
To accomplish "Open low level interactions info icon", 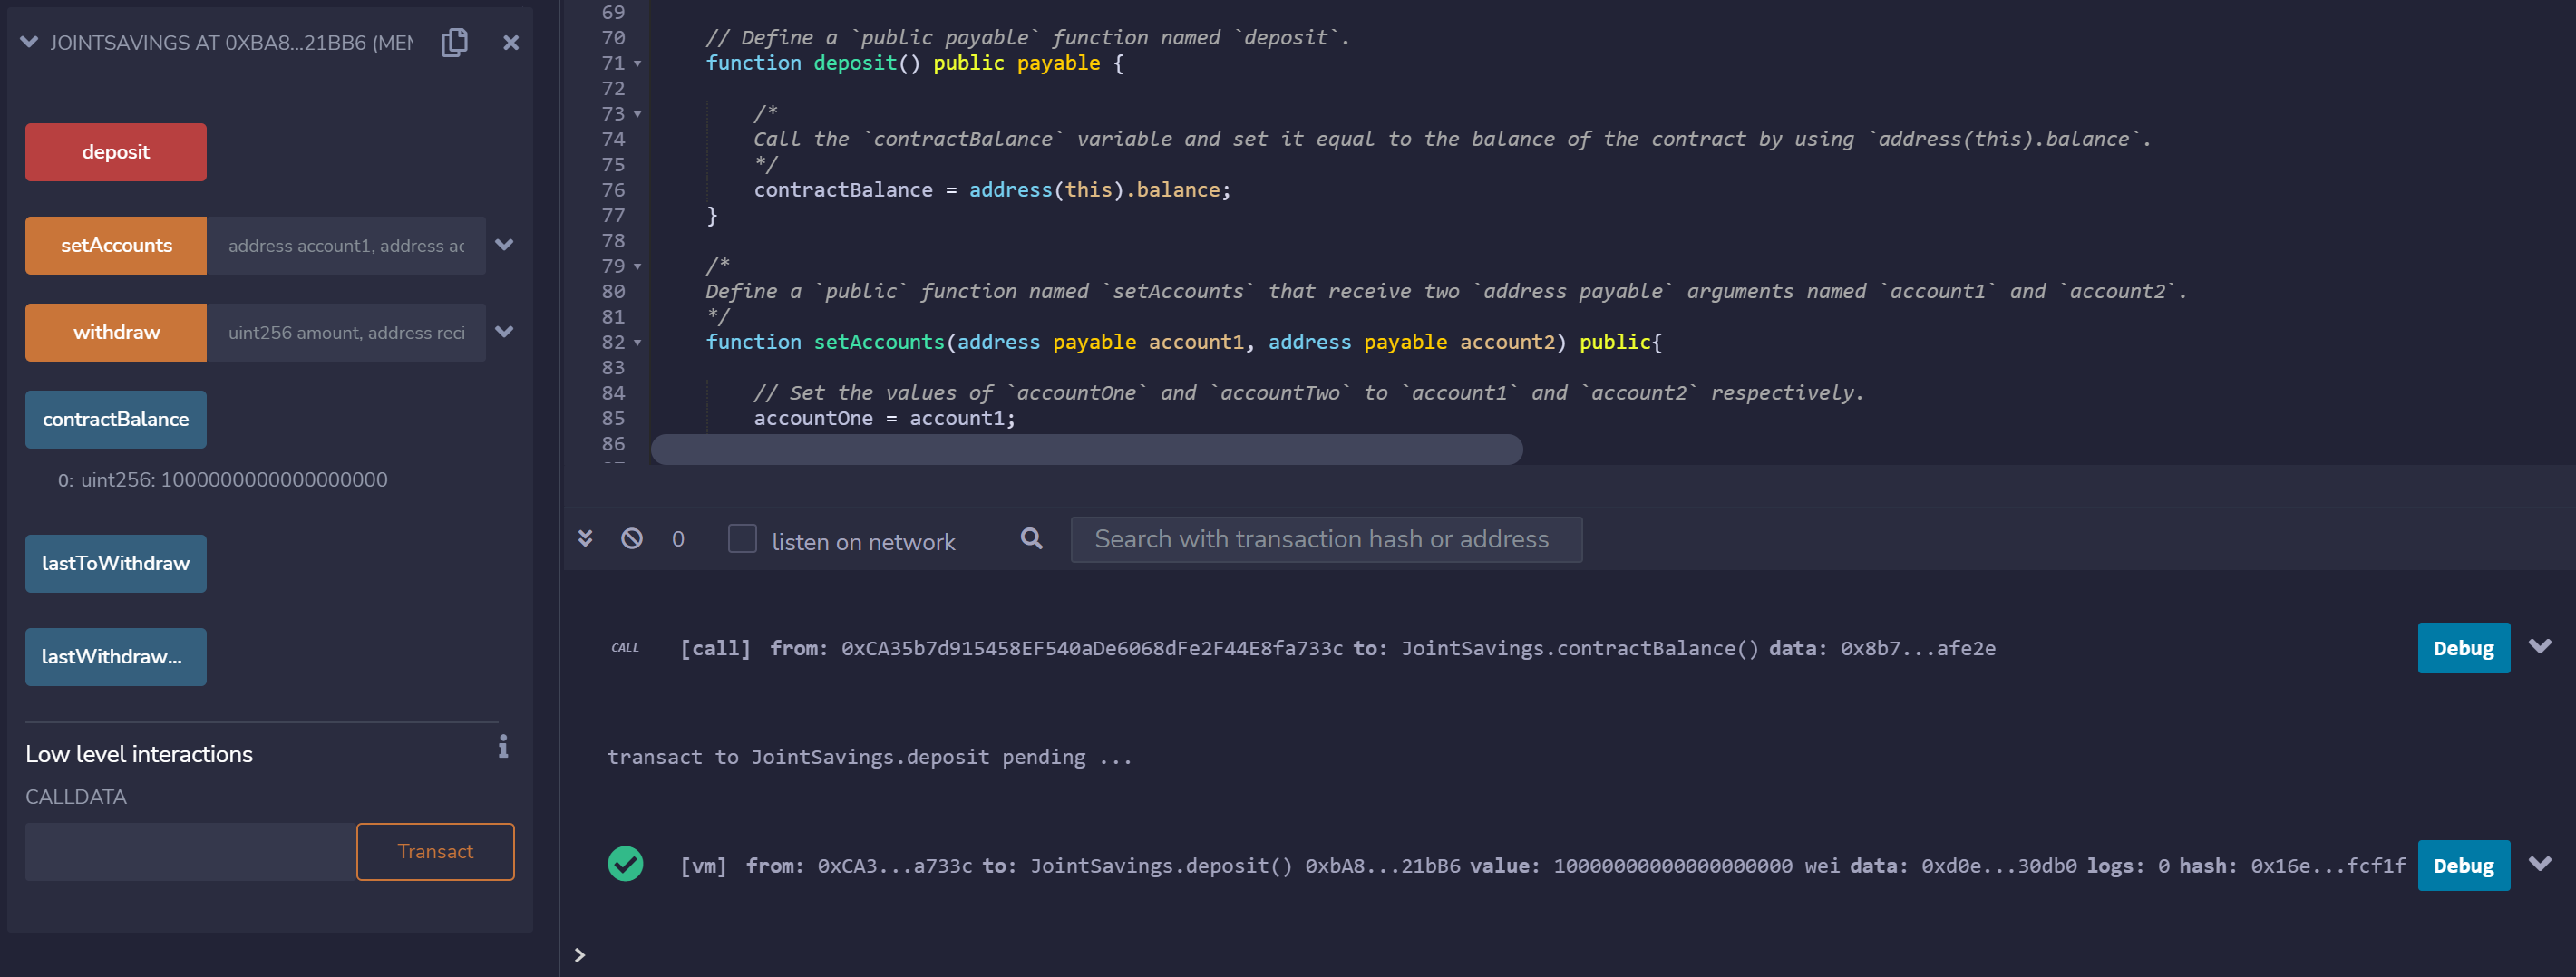I will 503,746.
